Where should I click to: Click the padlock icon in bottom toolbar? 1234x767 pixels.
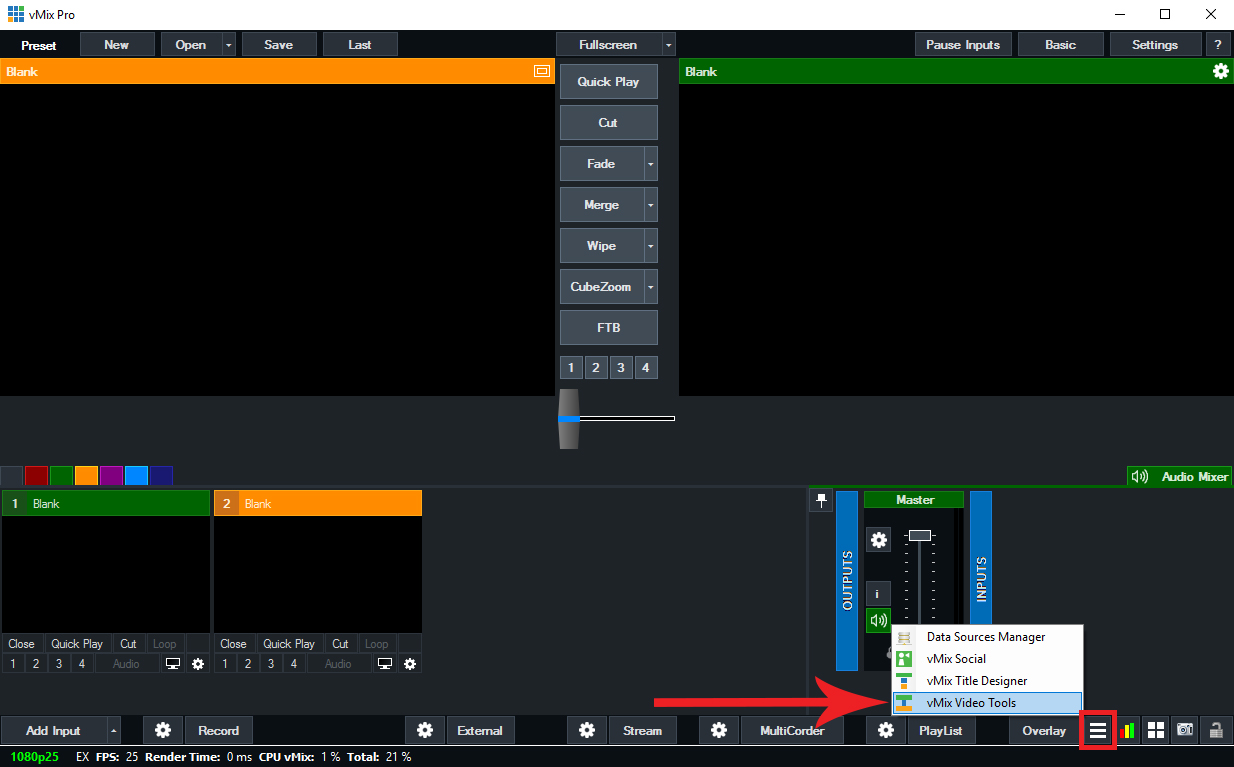tap(1216, 731)
